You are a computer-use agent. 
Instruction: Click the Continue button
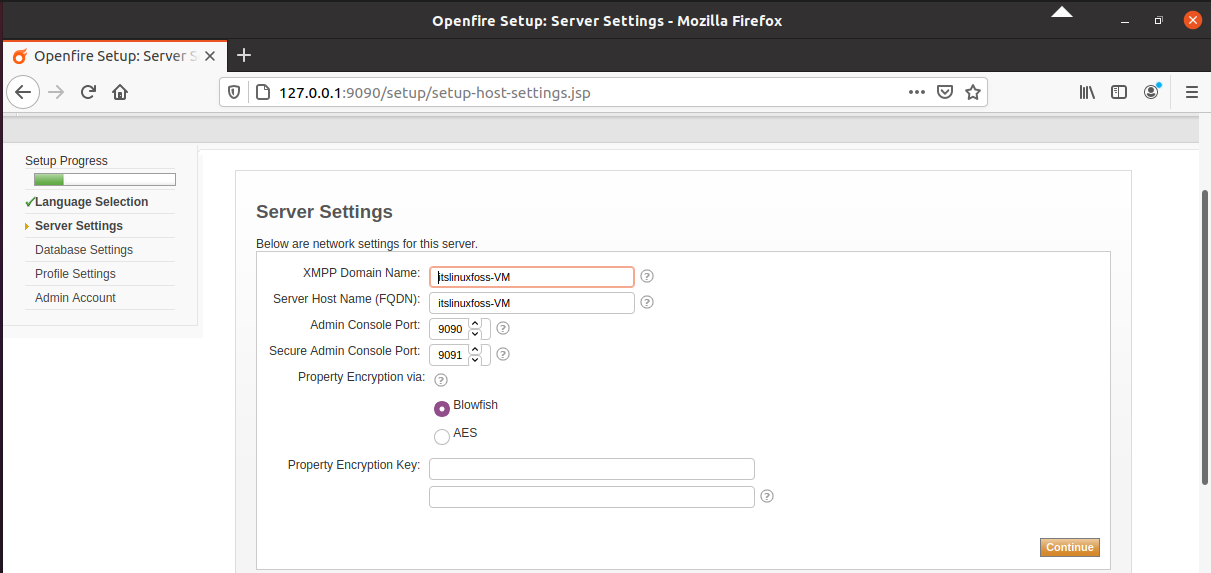(x=1070, y=547)
